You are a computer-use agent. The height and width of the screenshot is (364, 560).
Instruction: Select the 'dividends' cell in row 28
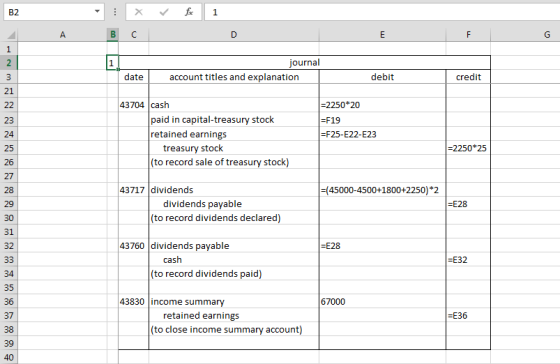point(234,190)
